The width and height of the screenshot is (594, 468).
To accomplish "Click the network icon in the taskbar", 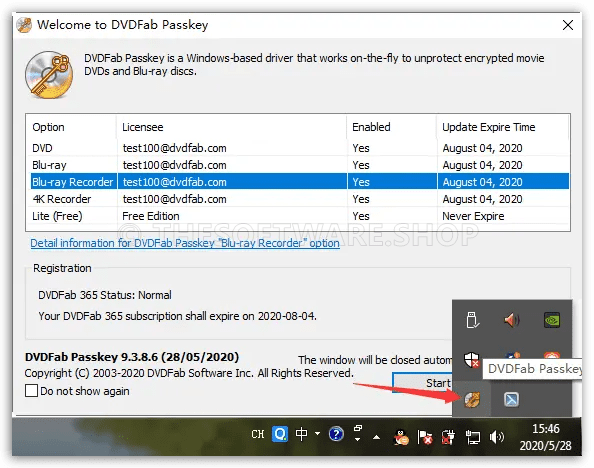I will coord(472,437).
